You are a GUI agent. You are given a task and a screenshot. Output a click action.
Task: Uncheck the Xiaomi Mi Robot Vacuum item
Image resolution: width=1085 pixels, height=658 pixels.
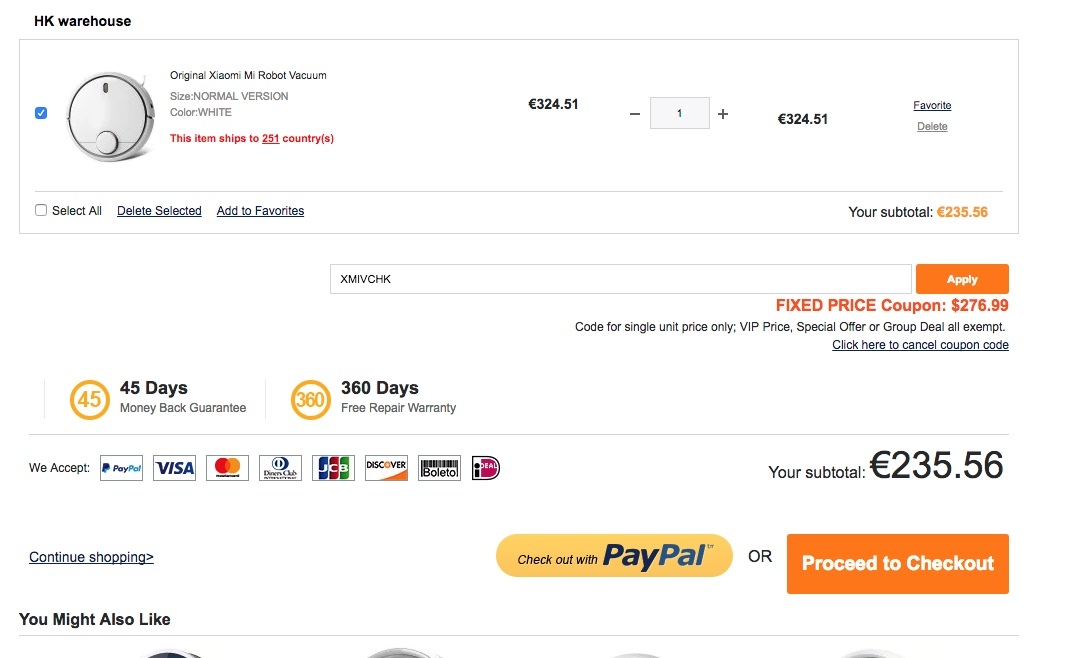pos(41,113)
